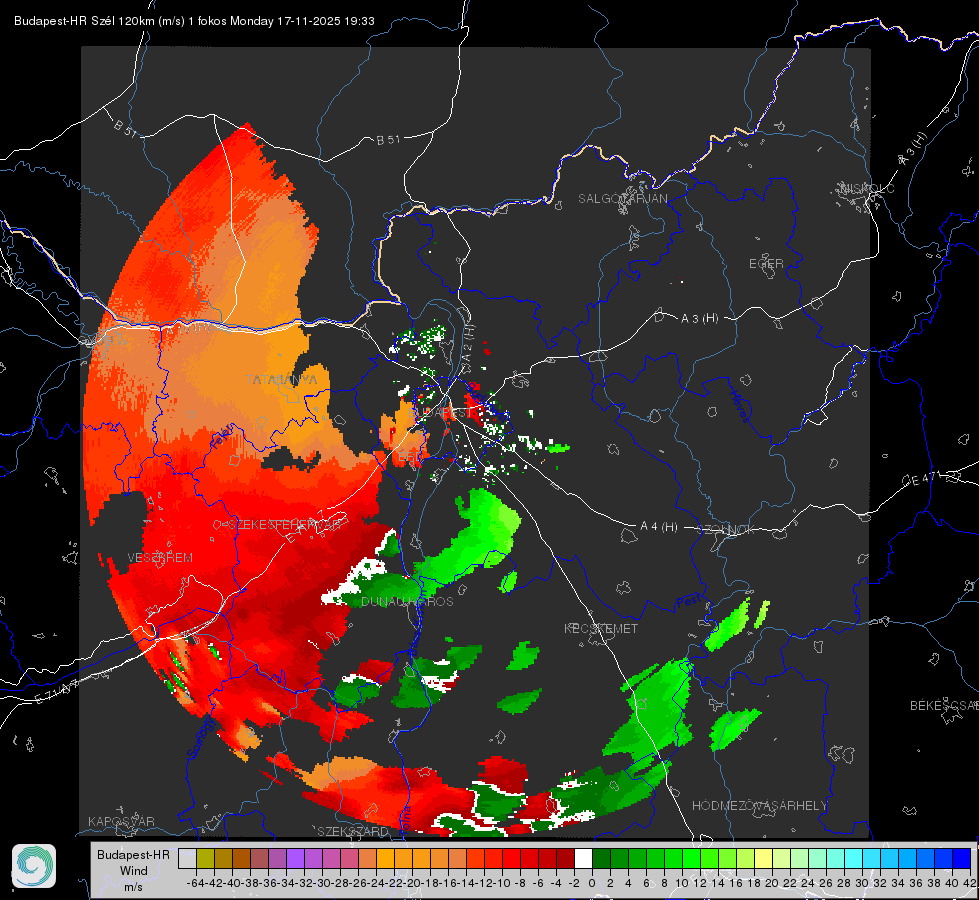
Task: Click the MISKOLC city label
Action: tap(868, 188)
